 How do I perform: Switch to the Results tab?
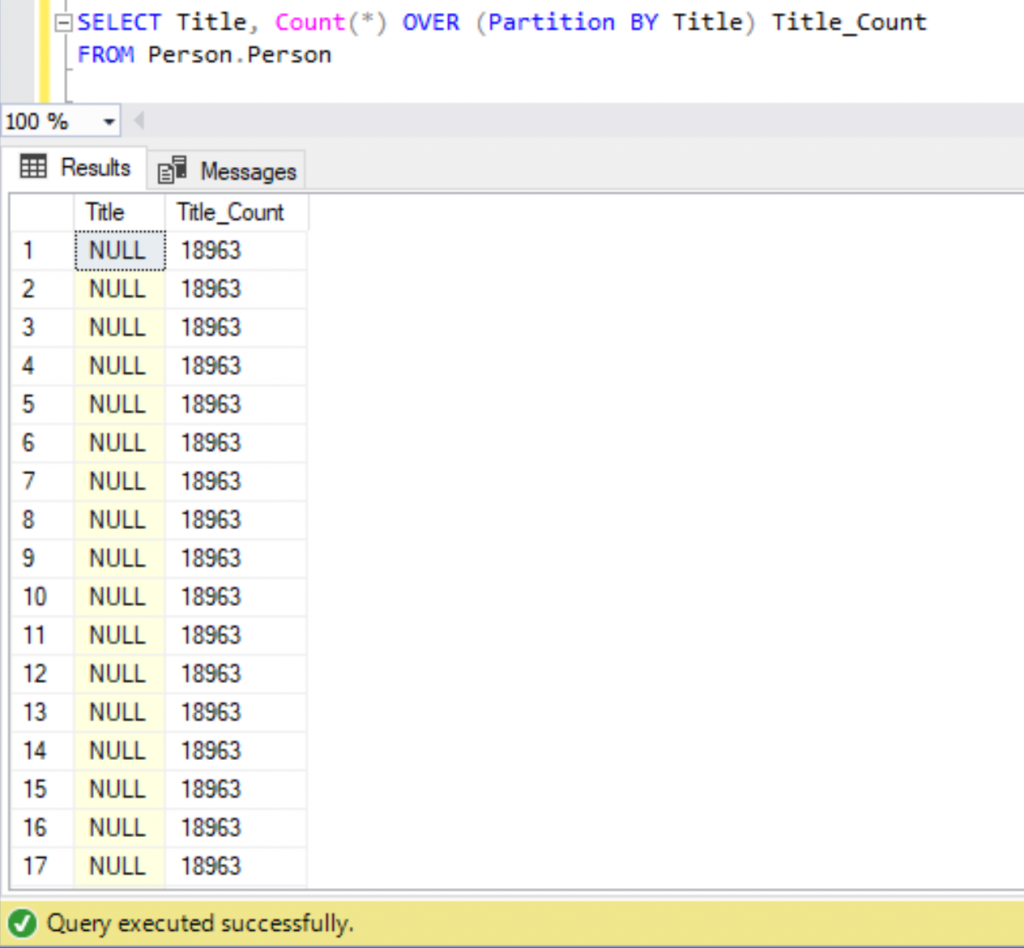(74, 168)
